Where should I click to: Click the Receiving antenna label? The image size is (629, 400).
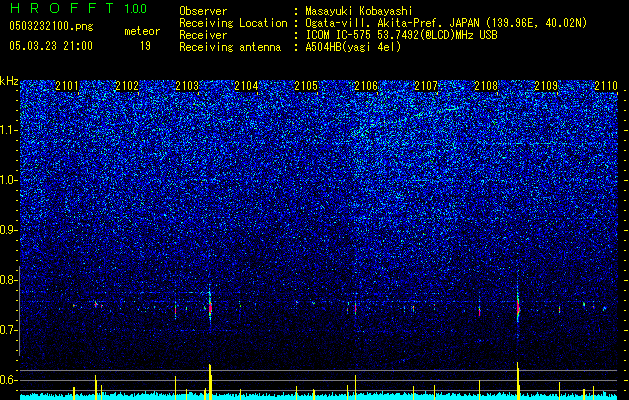point(230,47)
